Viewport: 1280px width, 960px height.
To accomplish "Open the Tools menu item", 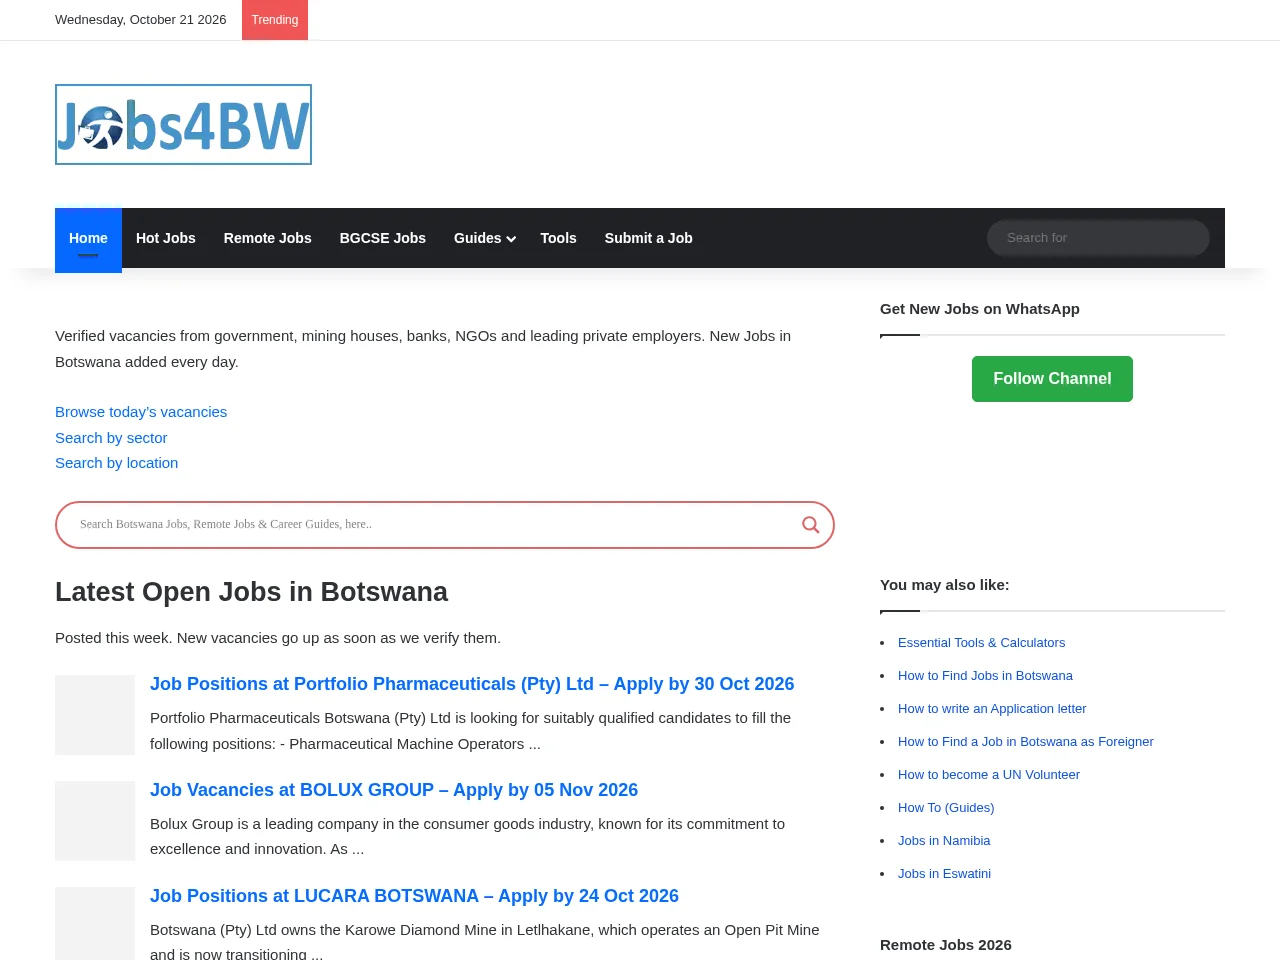I will point(558,238).
